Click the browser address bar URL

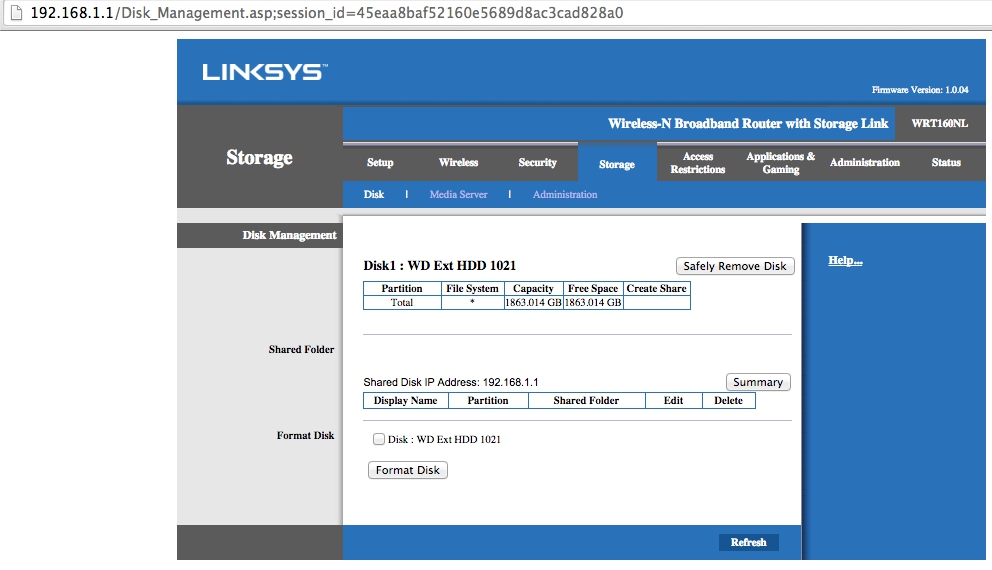pos(326,13)
